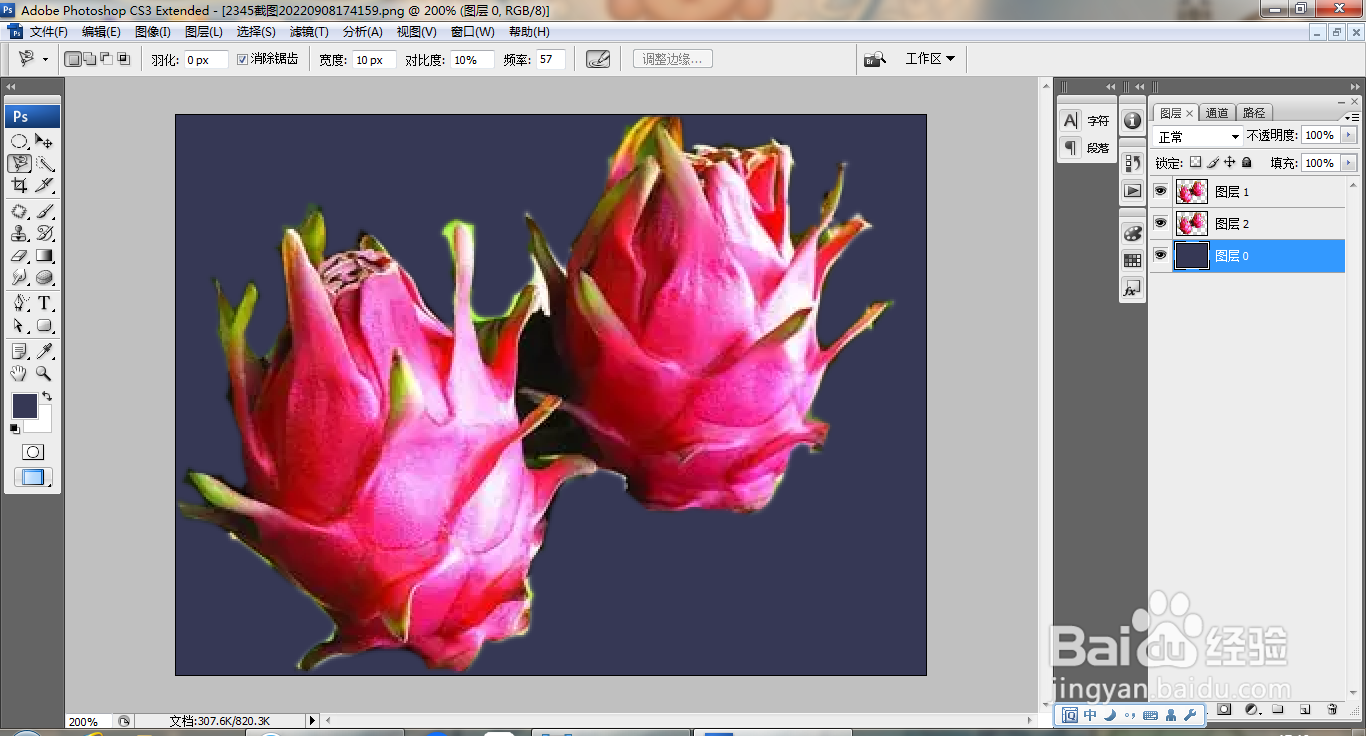Open the 段落 paragraph panel
Viewport: 1366px width, 736px height.
tap(1086, 148)
